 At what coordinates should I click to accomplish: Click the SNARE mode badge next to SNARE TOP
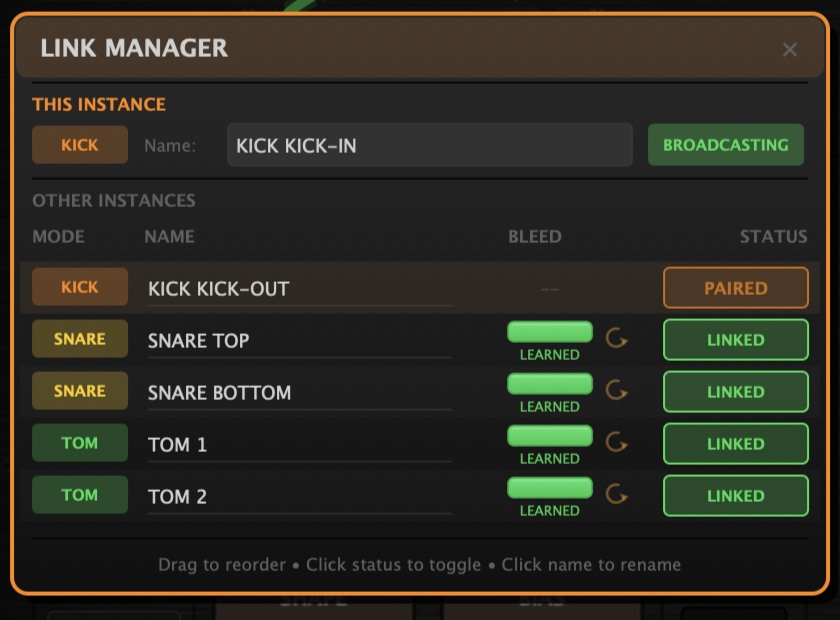click(79, 339)
